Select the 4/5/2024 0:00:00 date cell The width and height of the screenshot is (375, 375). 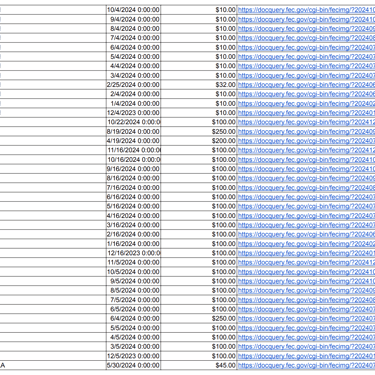tap(133, 337)
